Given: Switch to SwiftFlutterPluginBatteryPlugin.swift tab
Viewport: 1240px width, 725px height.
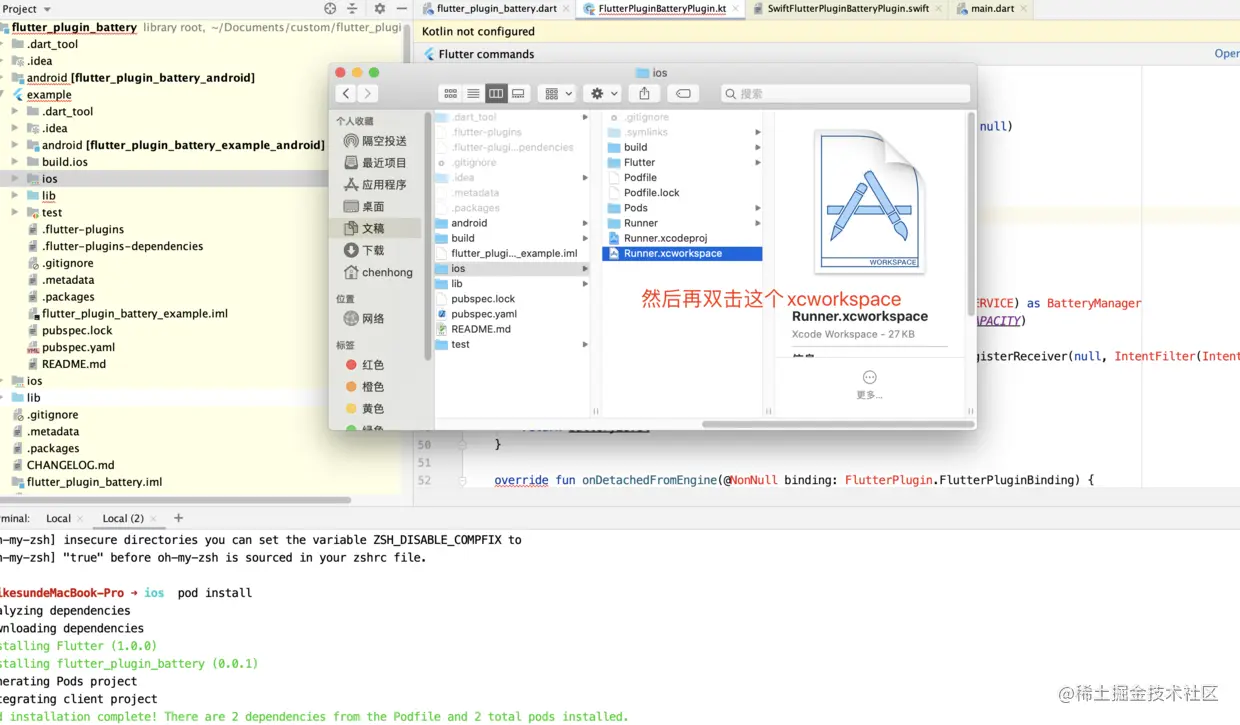Looking at the screenshot, I should (x=847, y=9).
